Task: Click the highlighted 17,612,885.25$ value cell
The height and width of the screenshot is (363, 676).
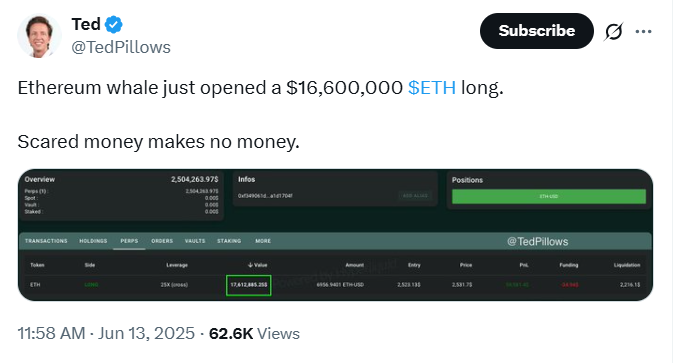Action: 248,285
